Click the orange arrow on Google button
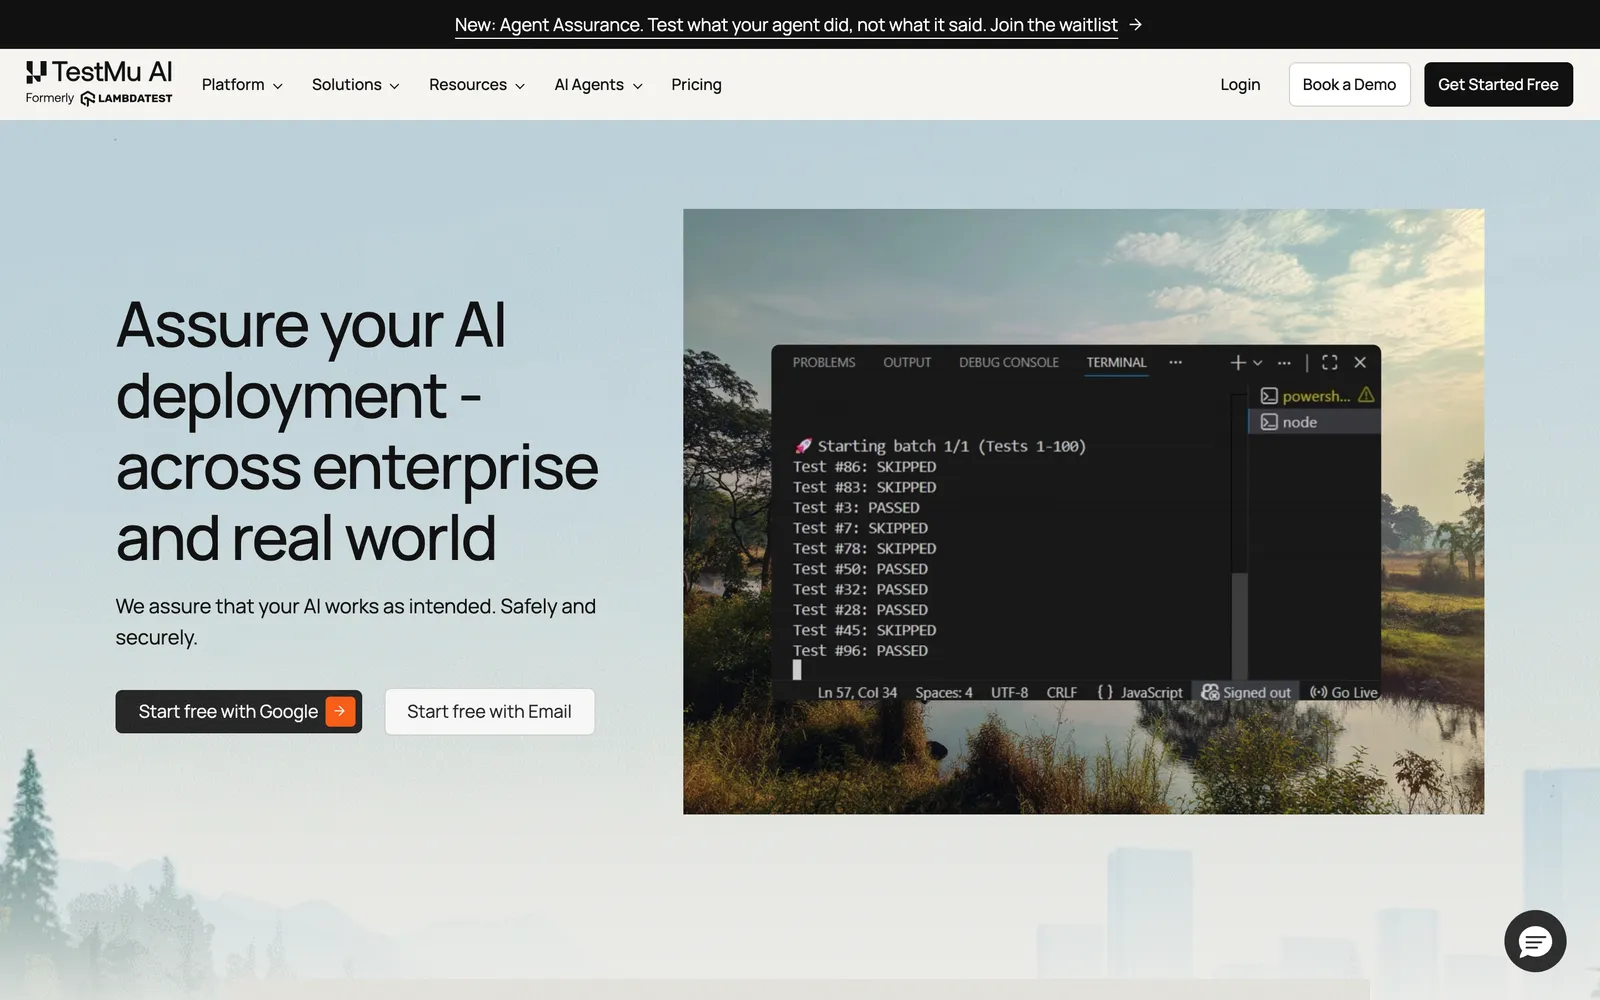The image size is (1600, 1000). (340, 711)
